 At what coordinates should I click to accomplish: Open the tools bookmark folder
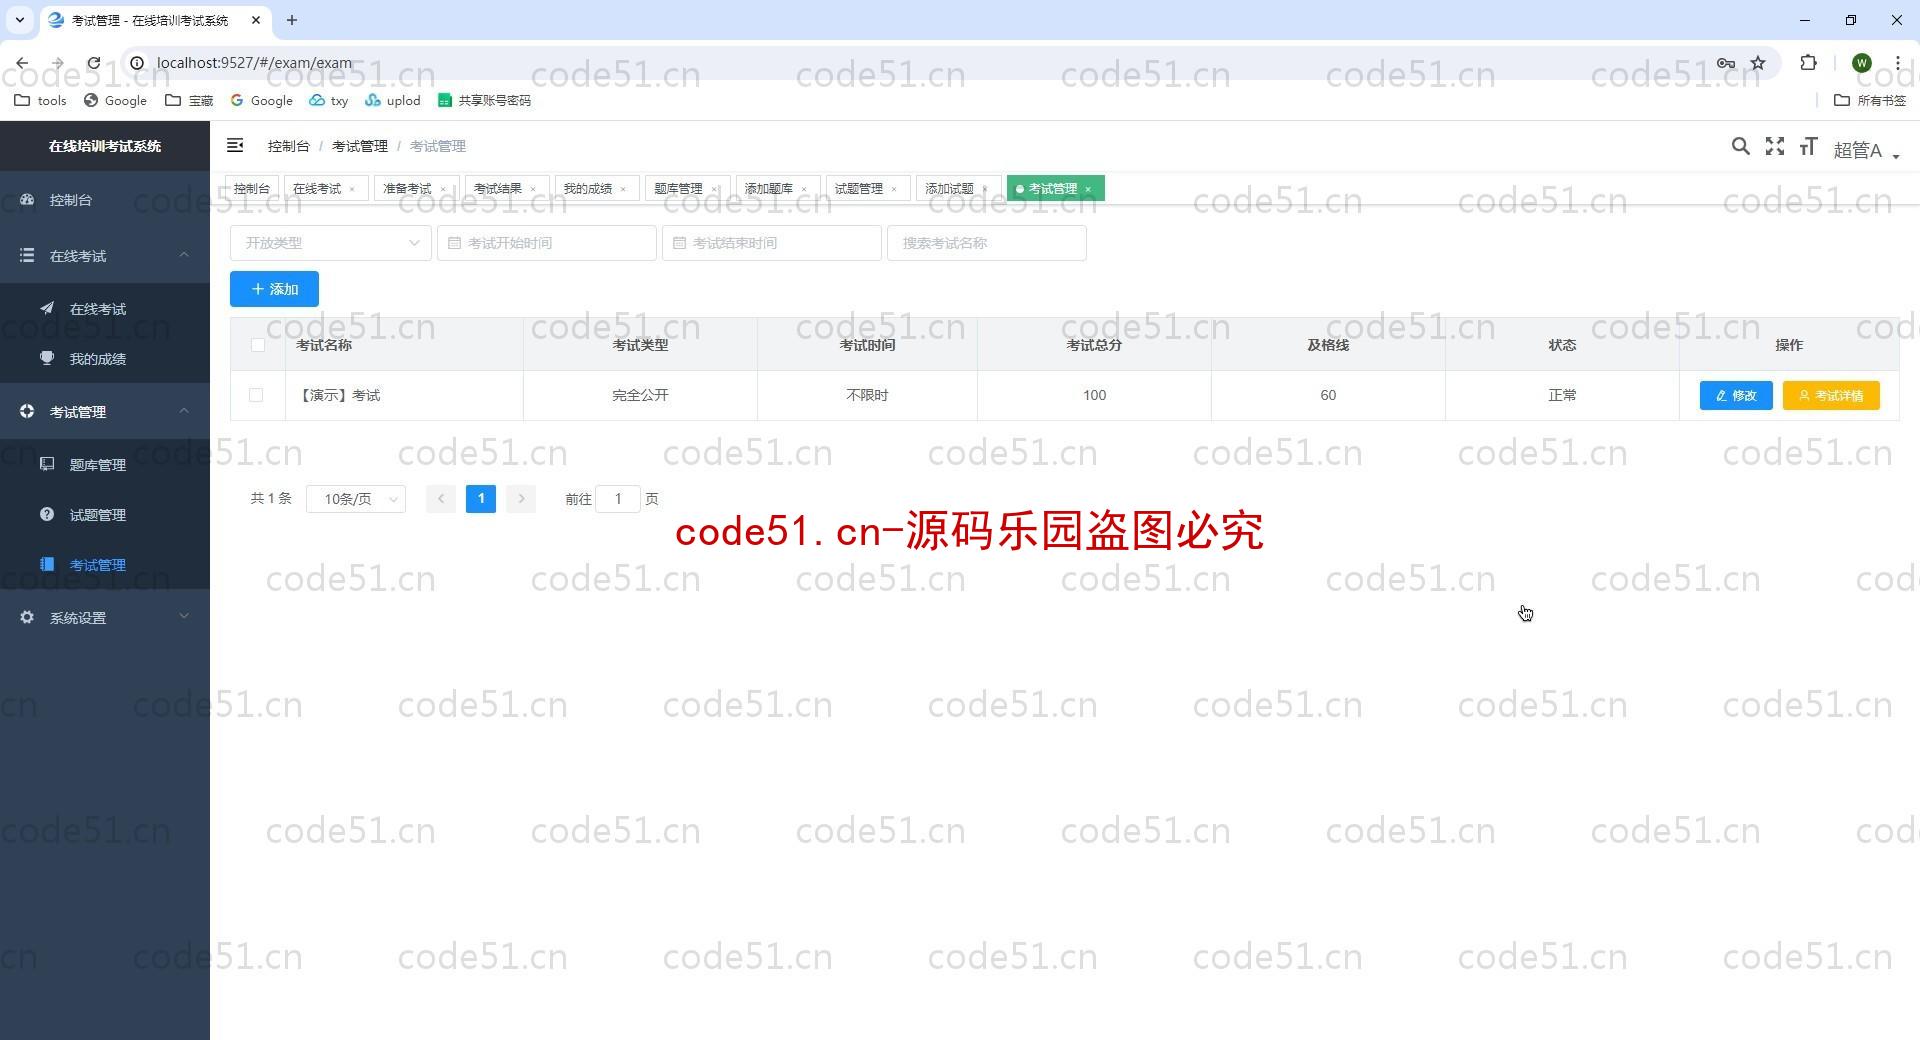(x=40, y=100)
